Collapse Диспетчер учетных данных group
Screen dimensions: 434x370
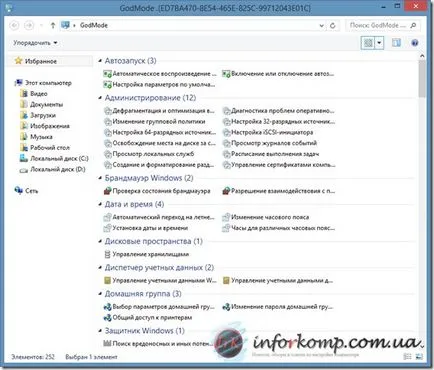pyautogui.click(x=100, y=267)
